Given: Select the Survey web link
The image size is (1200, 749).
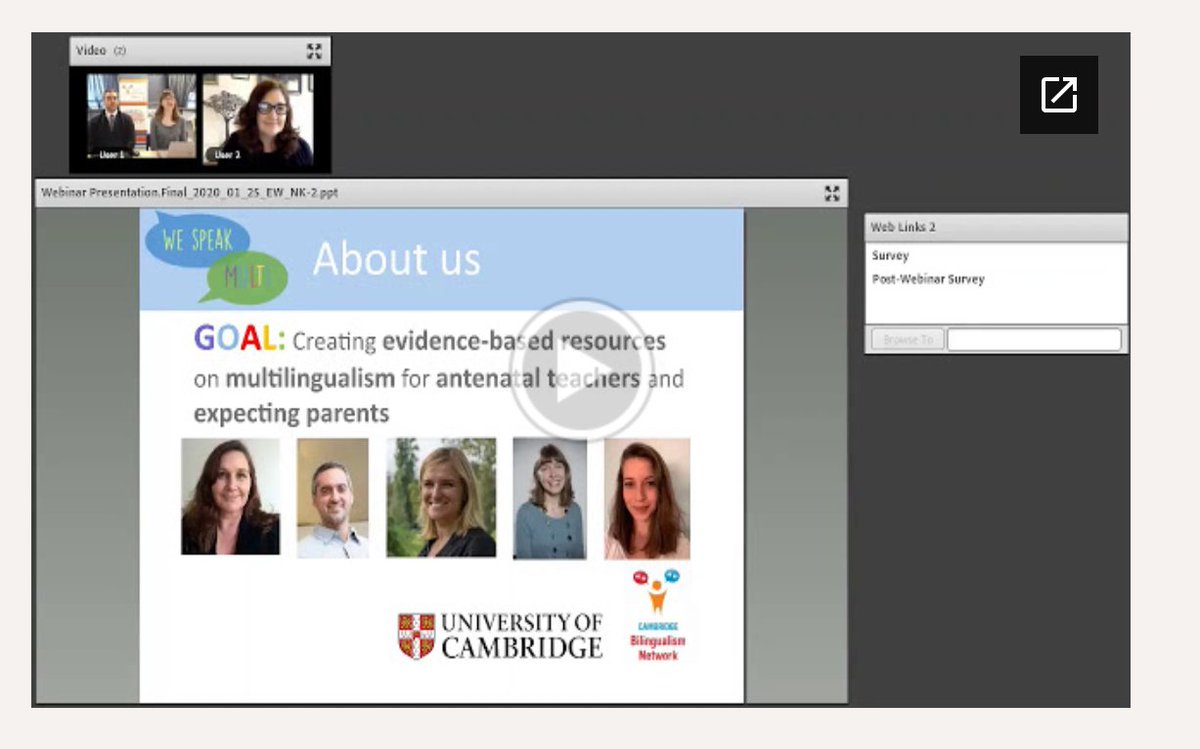Looking at the screenshot, I should pos(890,256).
